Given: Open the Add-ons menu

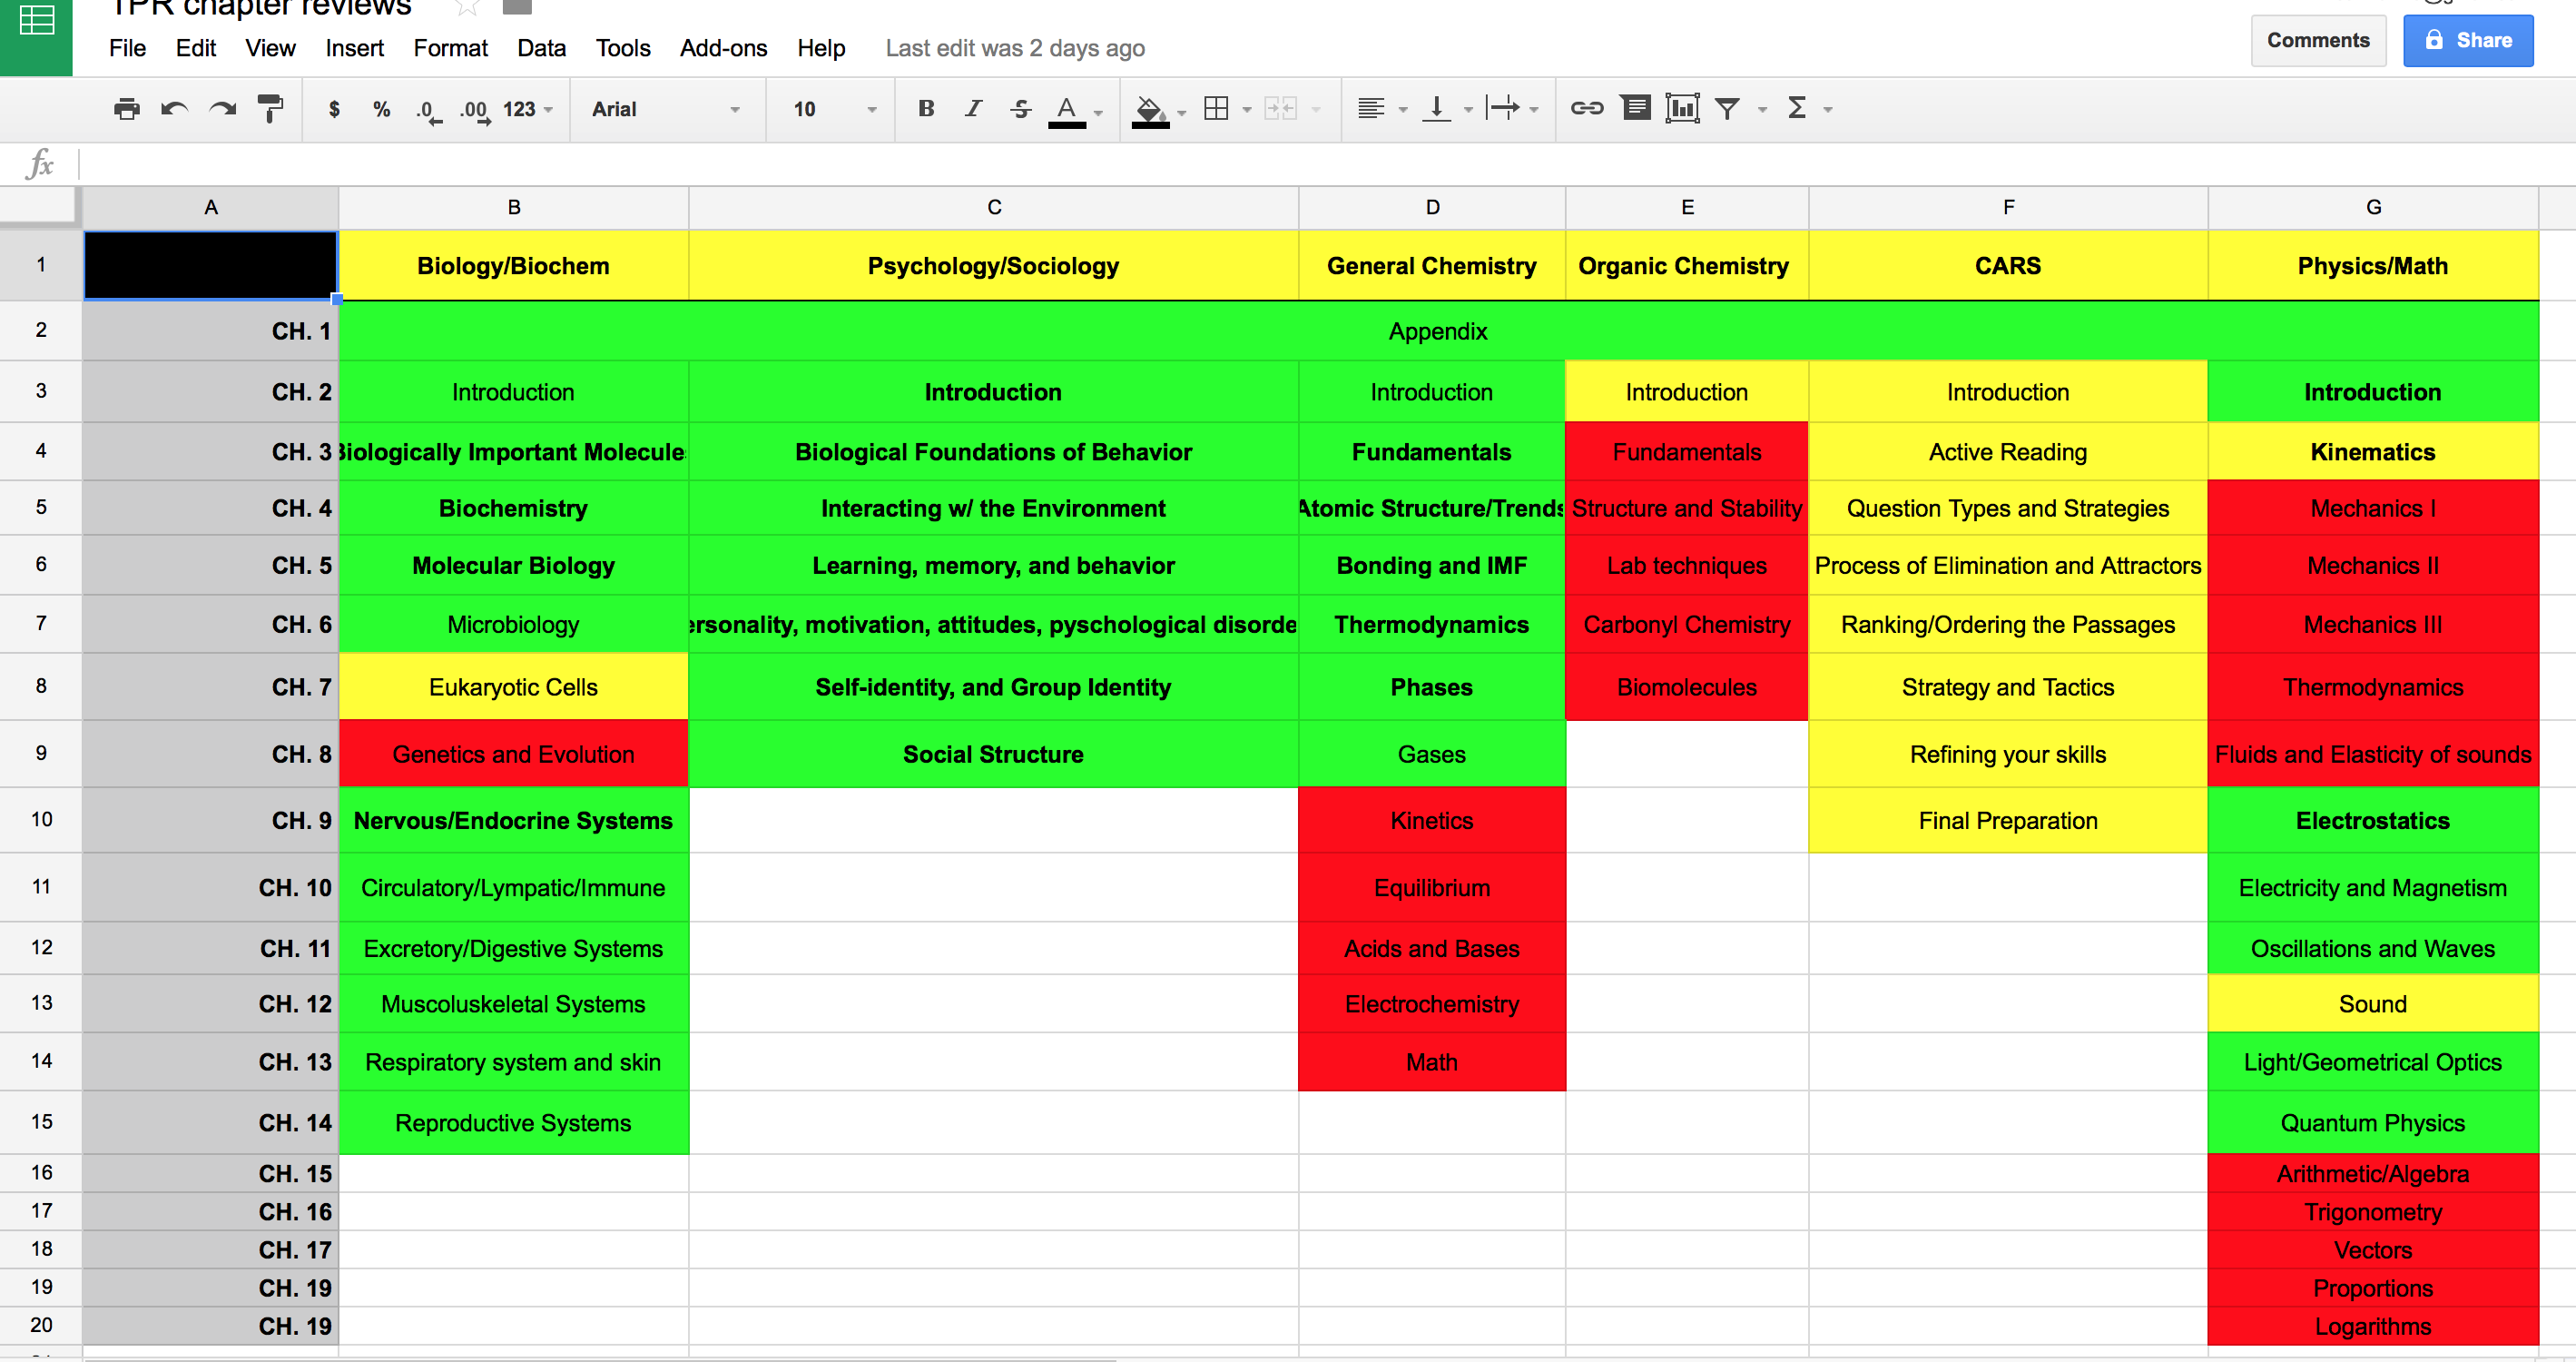Looking at the screenshot, I should (x=723, y=48).
